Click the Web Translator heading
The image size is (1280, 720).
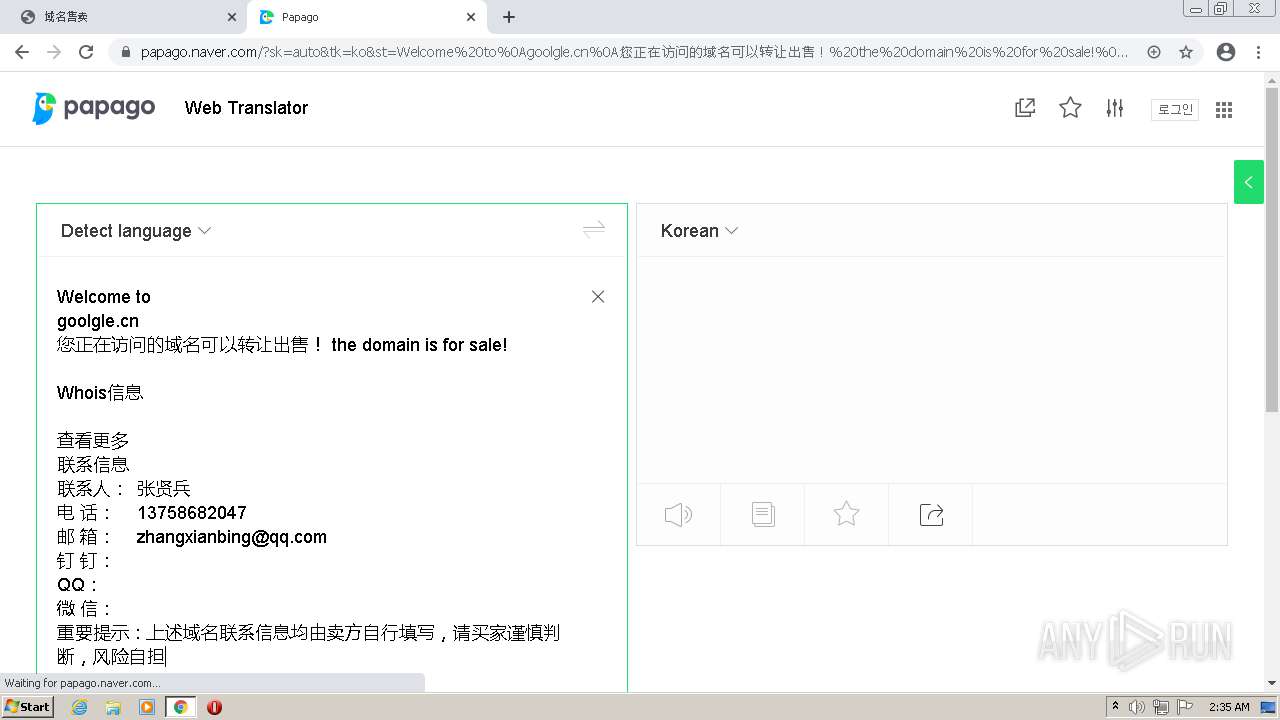pyautogui.click(x=246, y=108)
